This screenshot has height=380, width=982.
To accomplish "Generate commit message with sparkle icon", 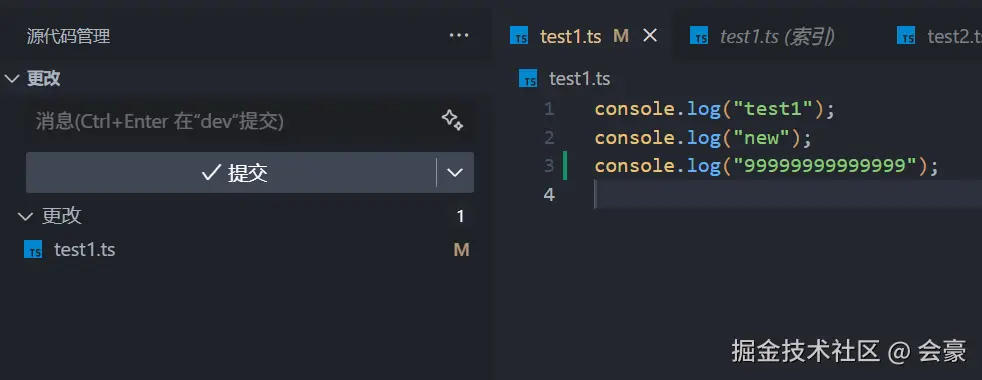I will (x=452, y=120).
